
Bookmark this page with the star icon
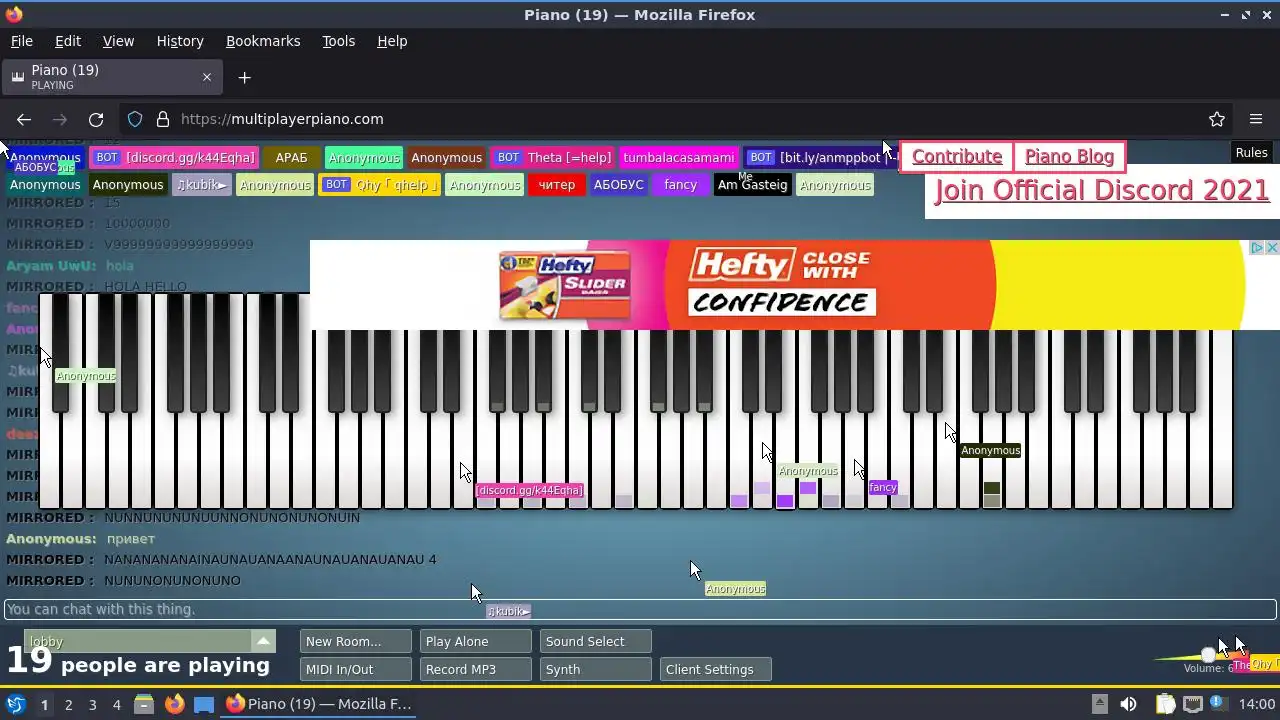(1217, 119)
